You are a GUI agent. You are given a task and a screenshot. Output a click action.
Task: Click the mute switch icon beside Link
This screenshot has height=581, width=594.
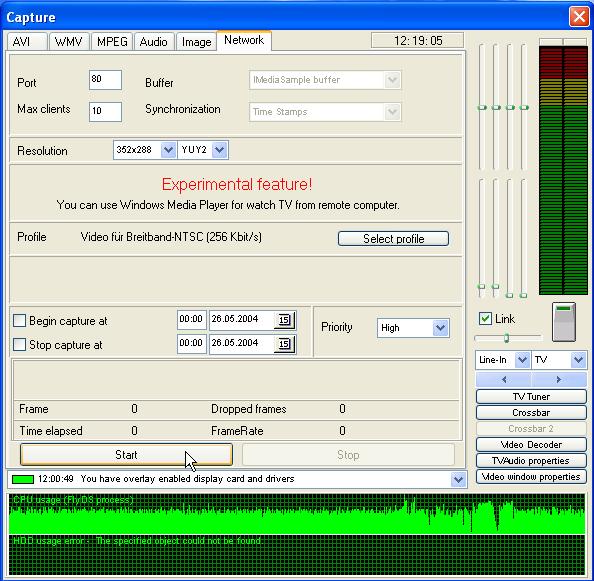(x=564, y=322)
